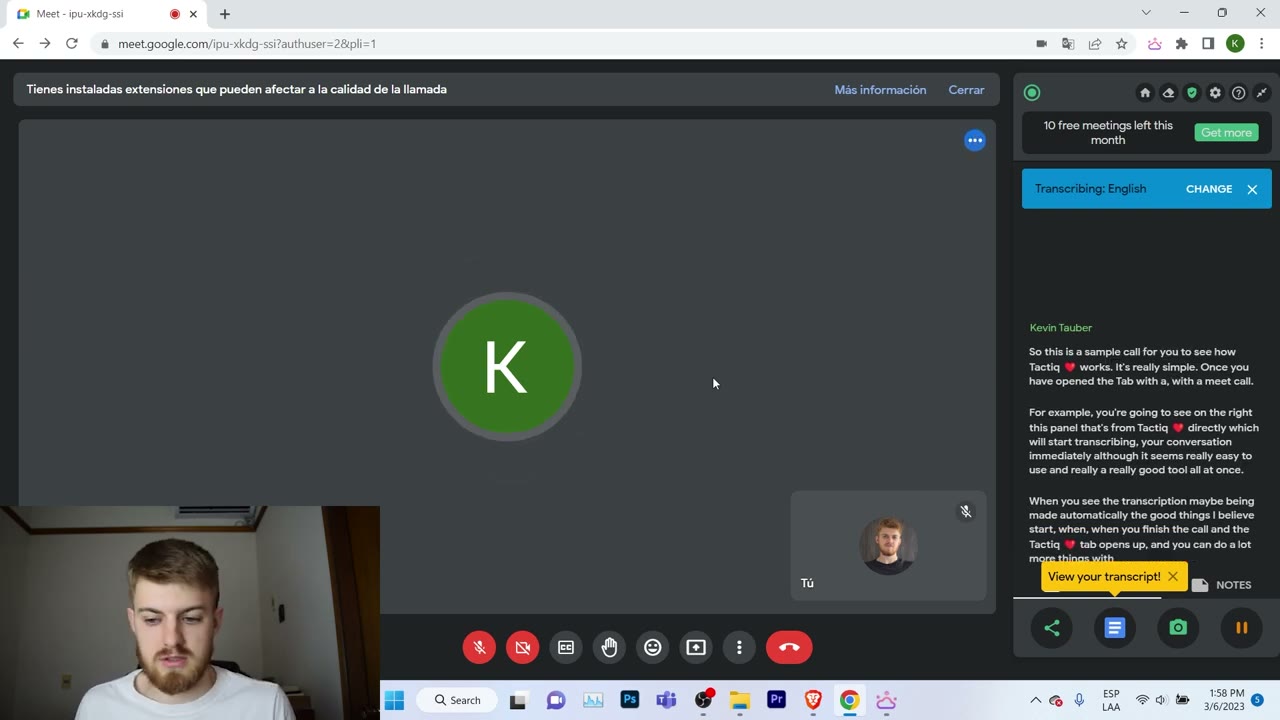
Task: Raise hand in the meeting
Action: point(609,647)
